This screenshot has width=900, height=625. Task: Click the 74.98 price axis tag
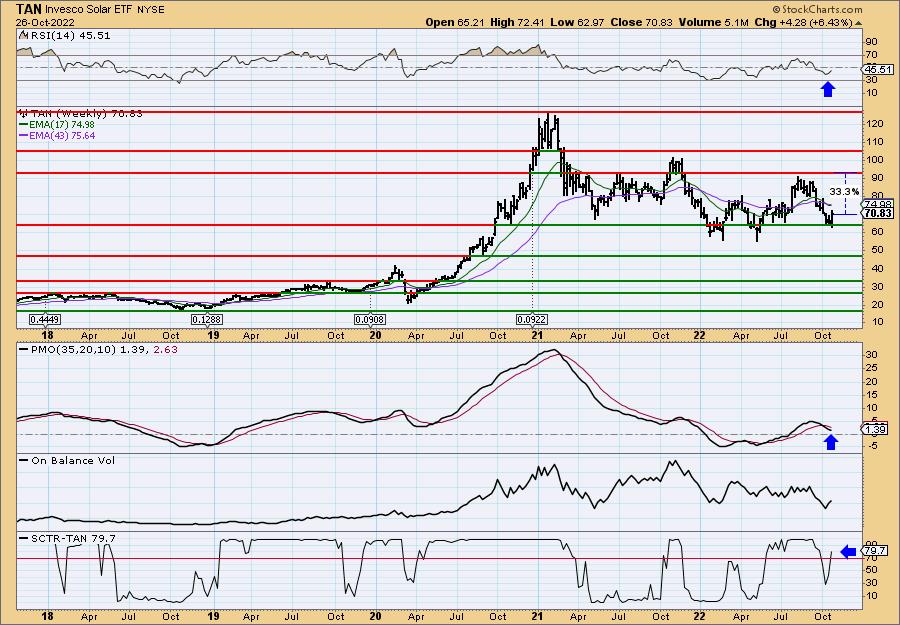pos(878,204)
